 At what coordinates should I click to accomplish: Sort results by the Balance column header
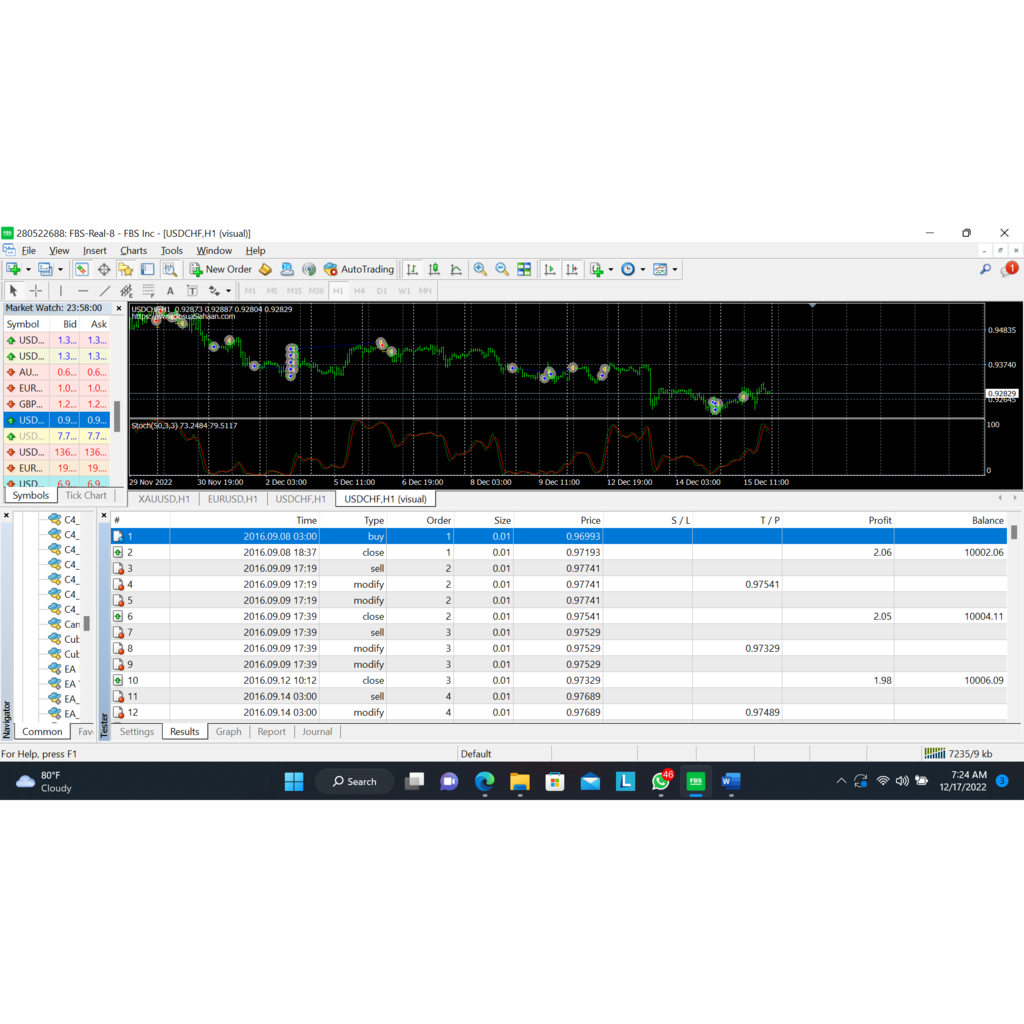click(x=950, y=520)
